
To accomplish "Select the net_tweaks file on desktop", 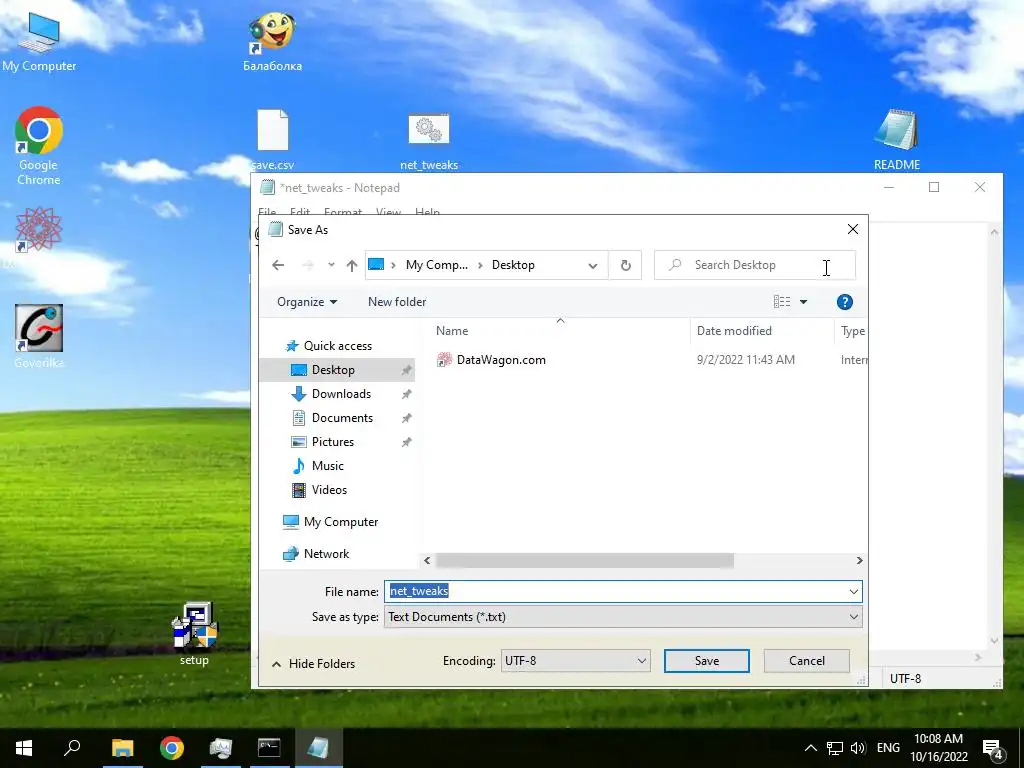I will [x=429, y=140].
